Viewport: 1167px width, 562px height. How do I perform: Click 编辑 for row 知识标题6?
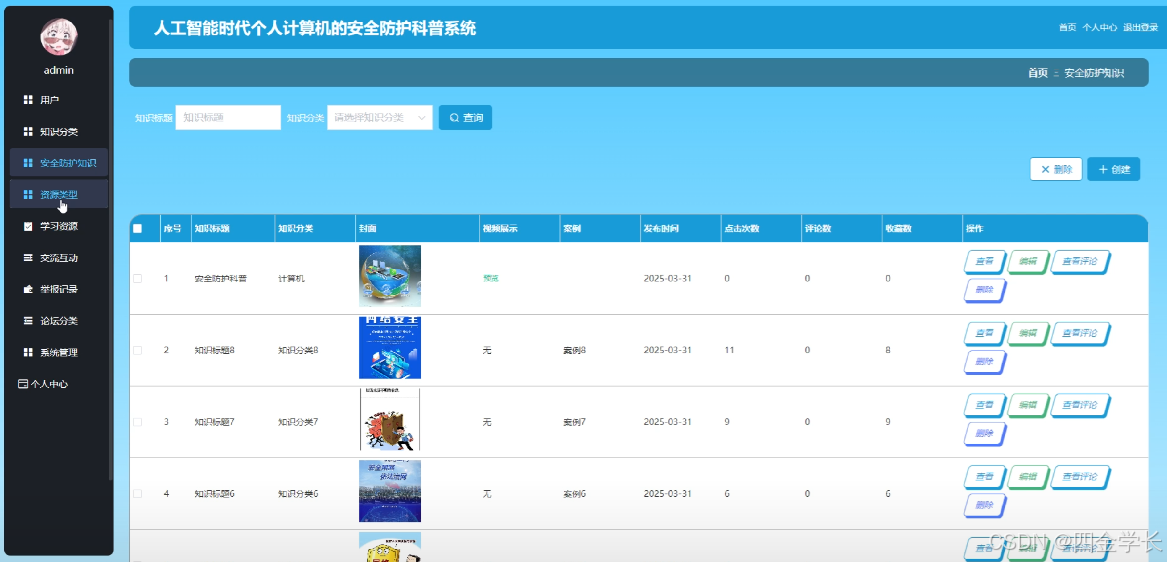[1028, 477]
